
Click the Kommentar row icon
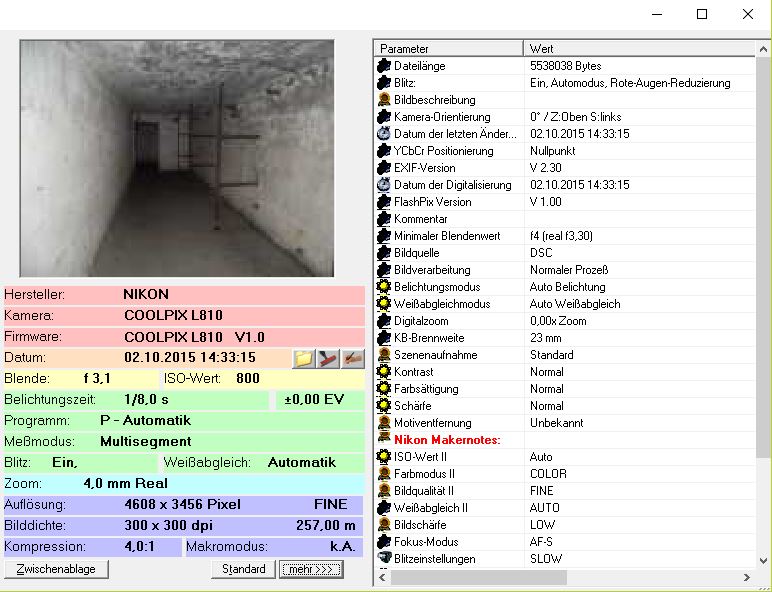point(384,219)
